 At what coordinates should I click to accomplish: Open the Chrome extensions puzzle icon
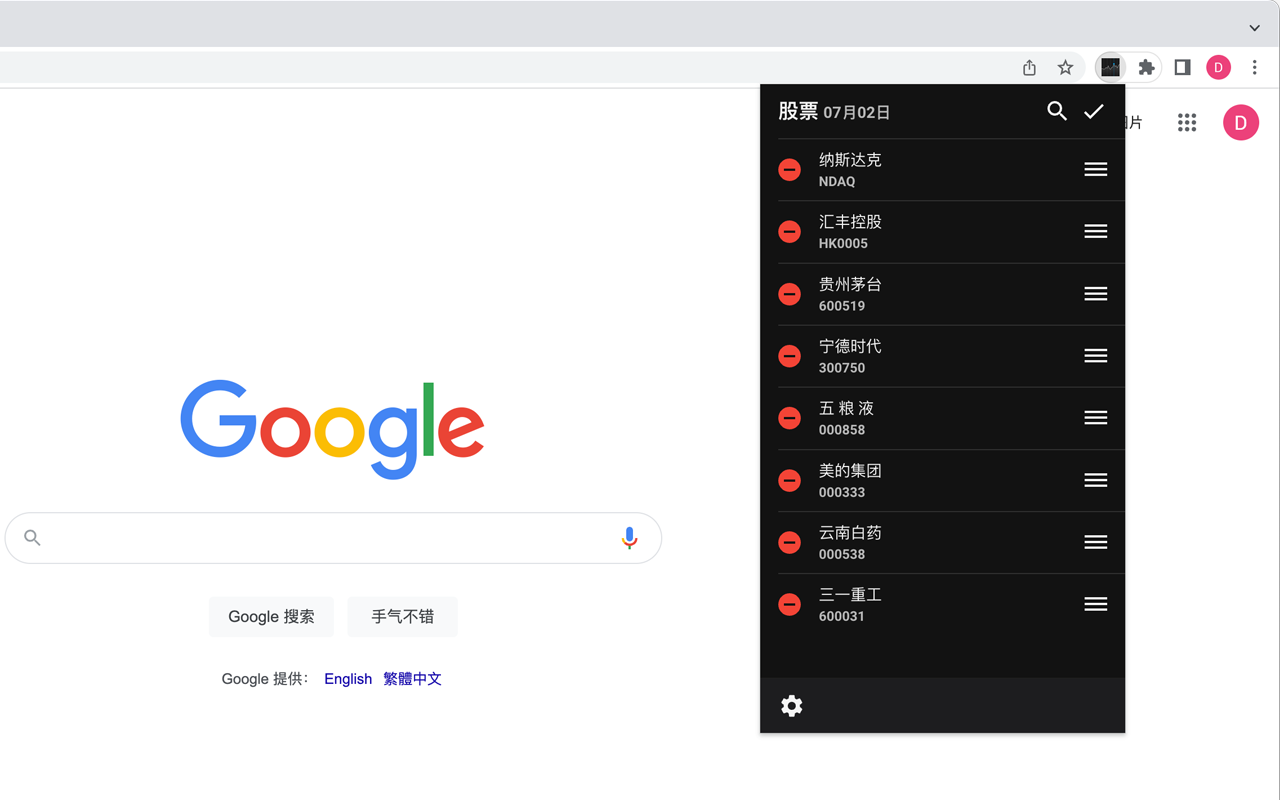point(1147,67)
